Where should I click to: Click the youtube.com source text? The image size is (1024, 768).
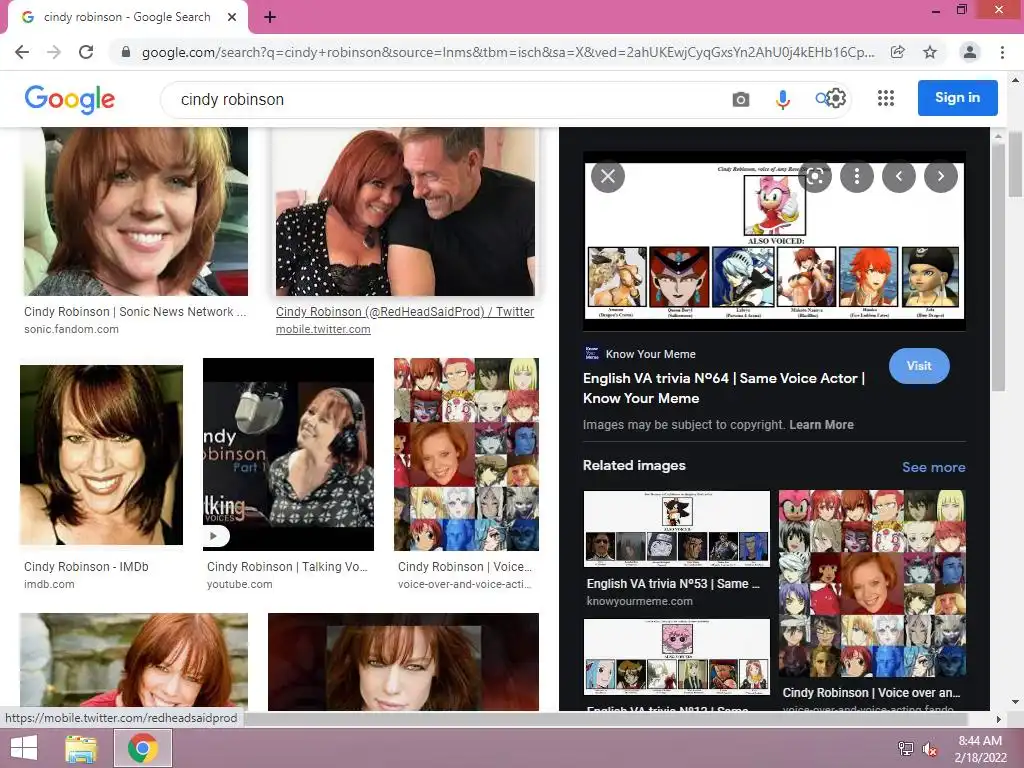240,584
